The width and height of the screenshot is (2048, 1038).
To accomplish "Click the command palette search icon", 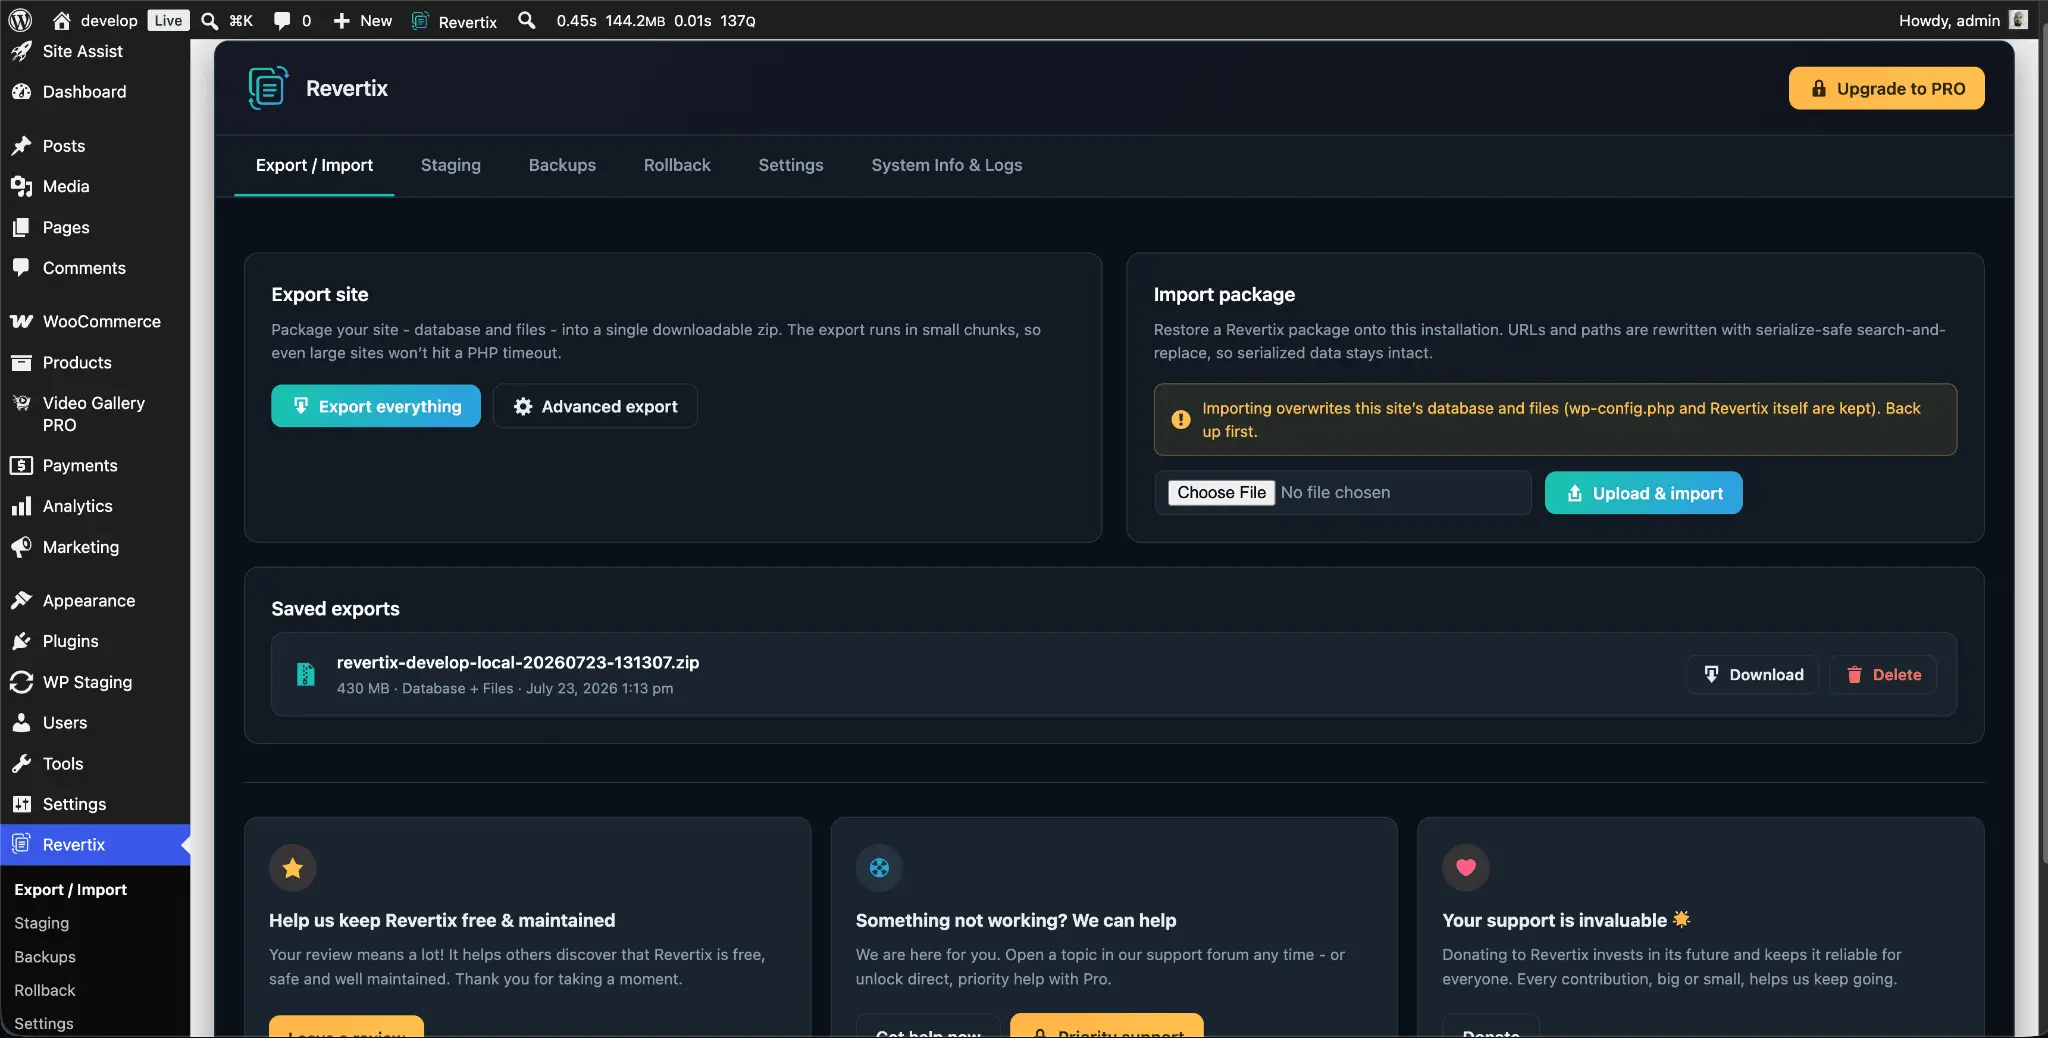I will tap(210, 20).
